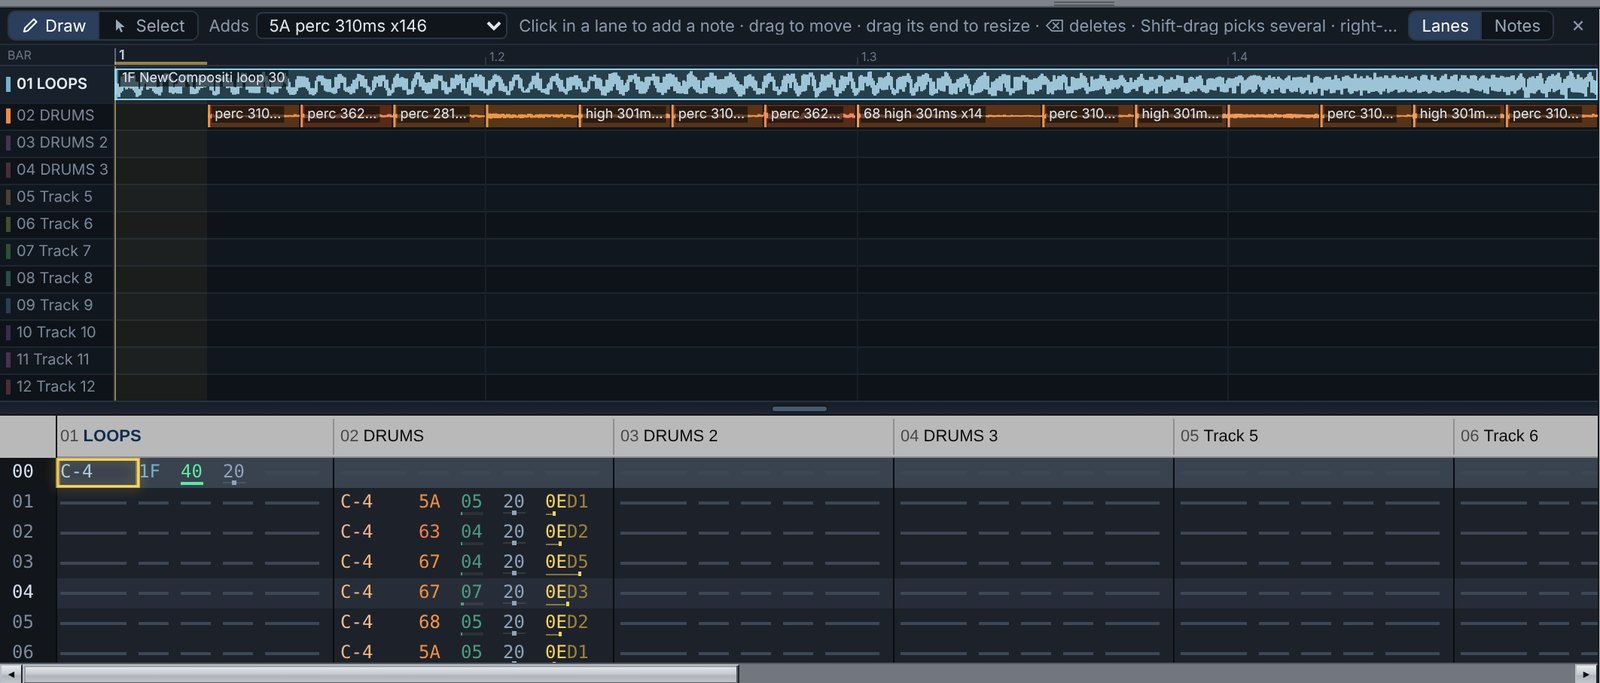The width and height of the screenshot is (1600, 683).
Task: Select the 05 Track 5 pattern column header
Action: [1314, 436]
